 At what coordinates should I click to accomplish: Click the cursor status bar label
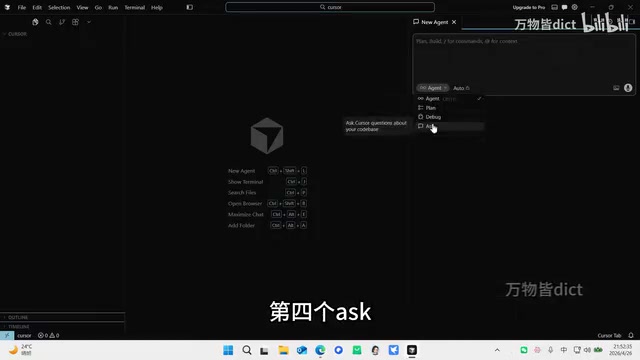click(24, 335)
